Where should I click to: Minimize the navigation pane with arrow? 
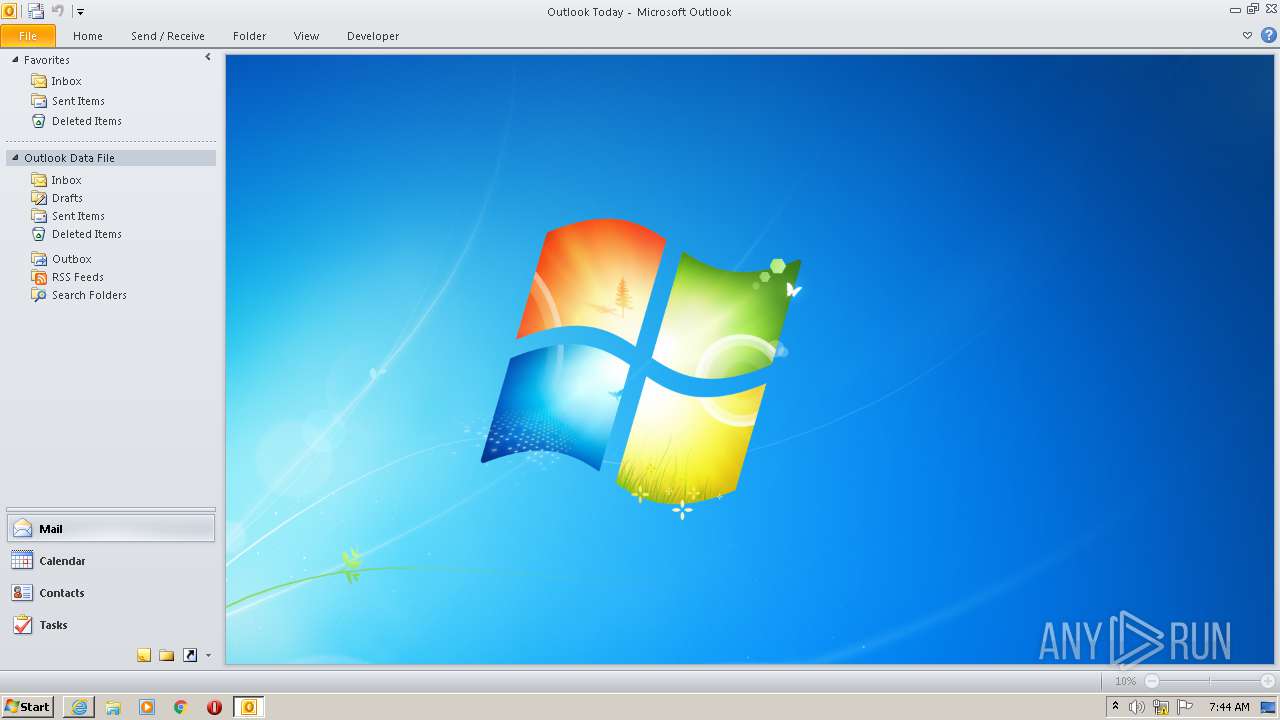(208, 57)
